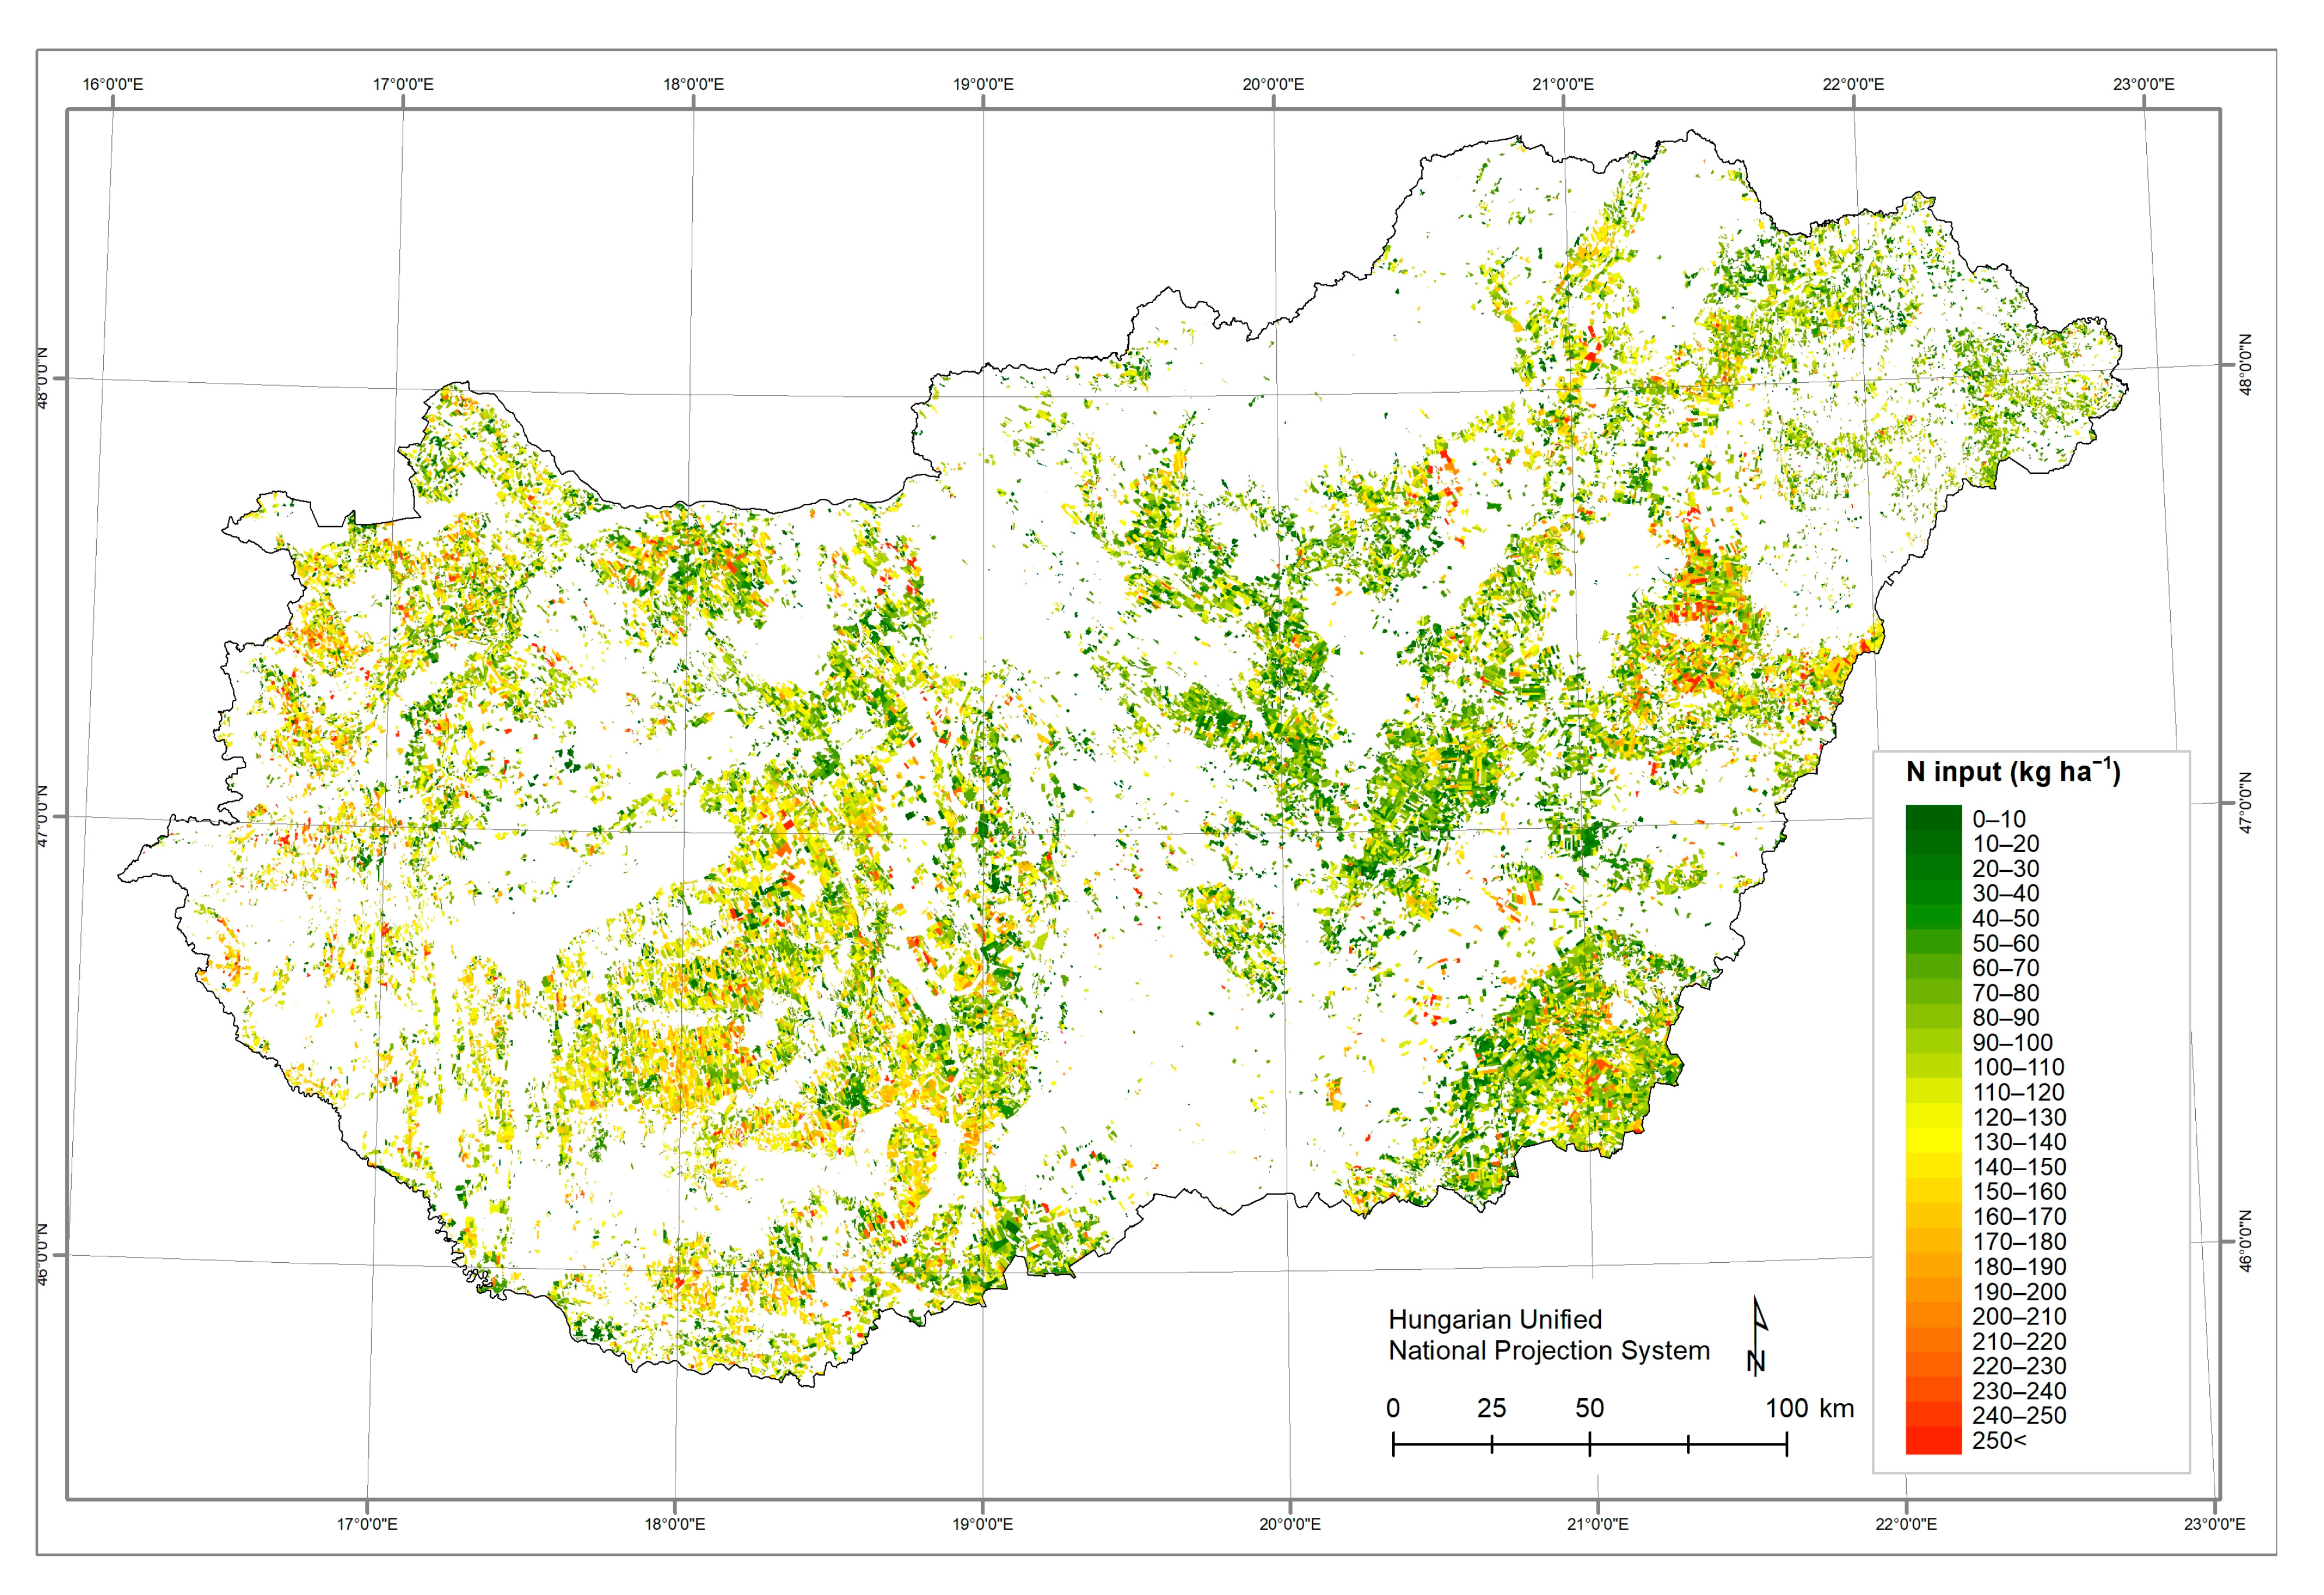This screenshot has height=1595, width=2324.
Task: Click the bottom 20°0'0"E longitude label
Action: pos(1289,1524)
